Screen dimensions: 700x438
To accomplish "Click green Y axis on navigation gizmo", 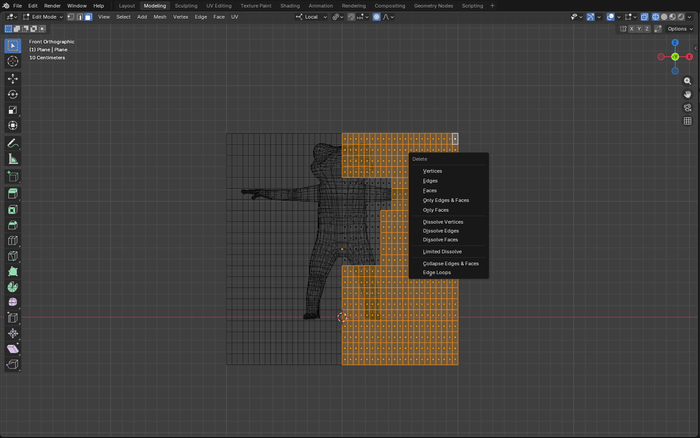I will [x=675, y=56].
